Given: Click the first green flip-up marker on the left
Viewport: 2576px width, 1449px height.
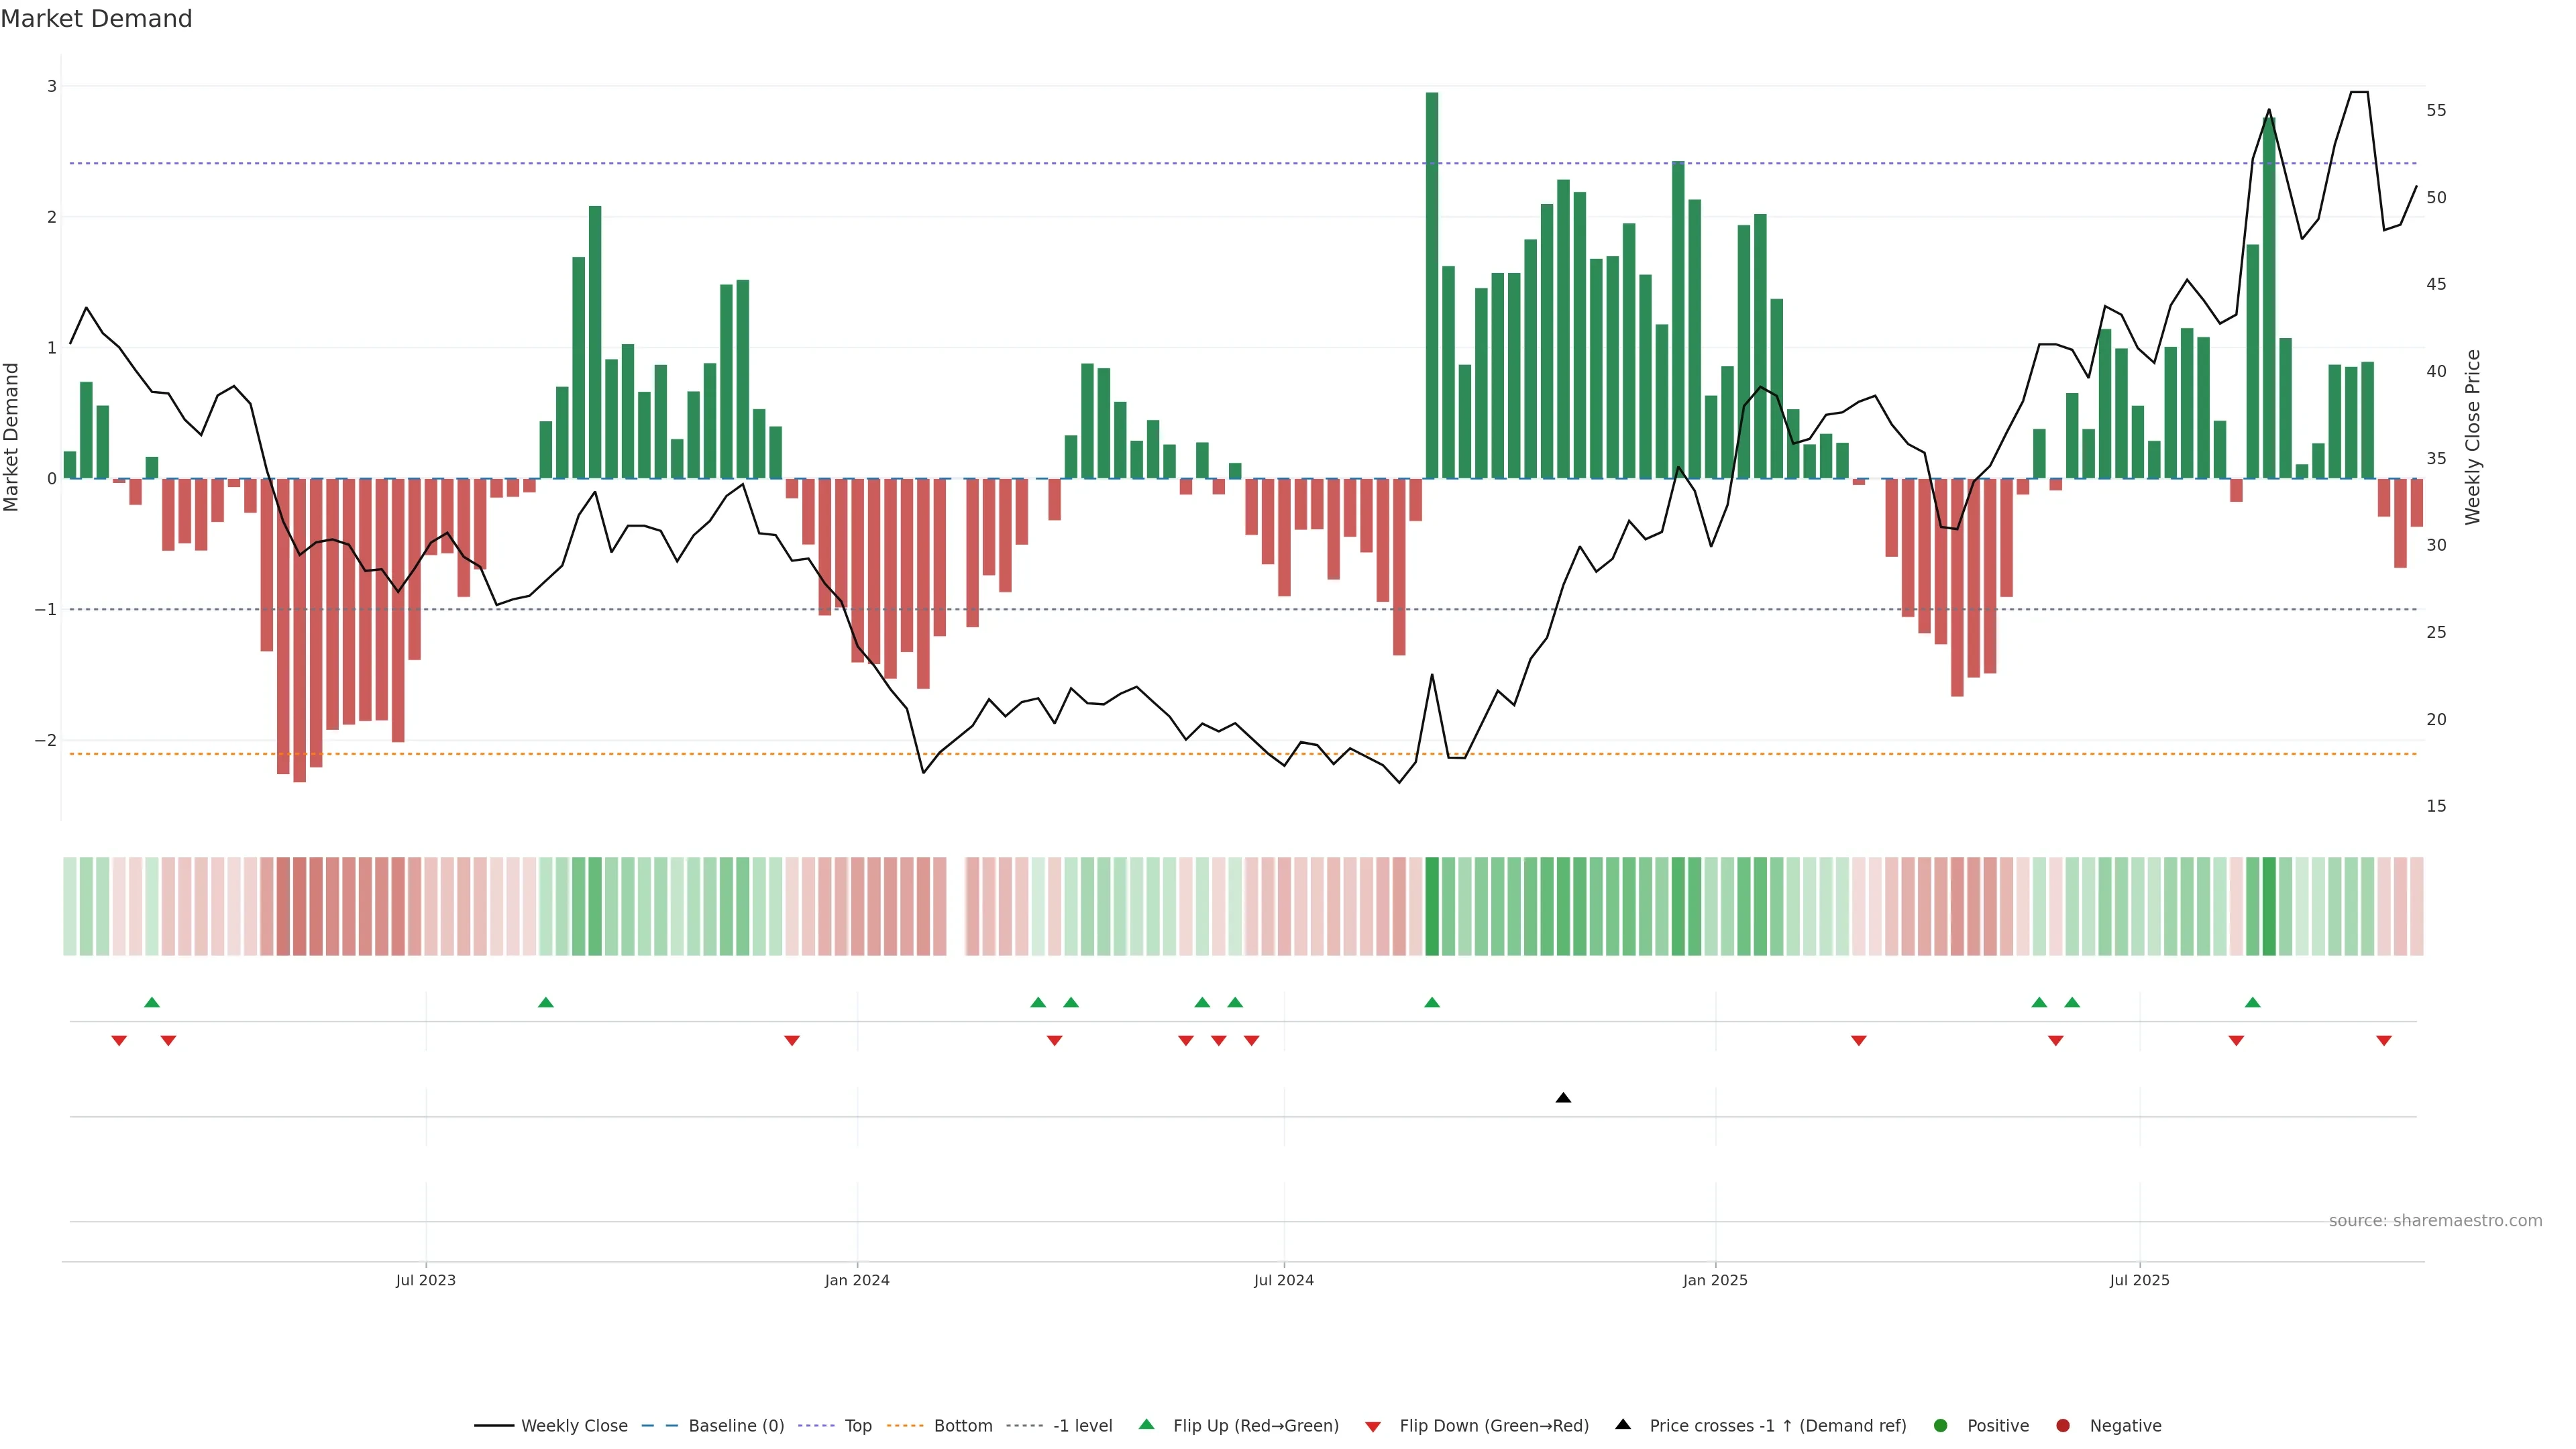Looking at the screenshot, I should point(152,1002).
